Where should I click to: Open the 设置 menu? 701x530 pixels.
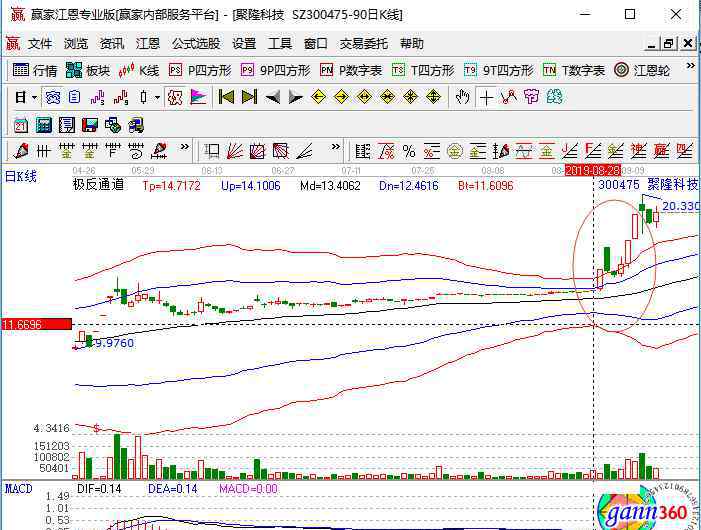pos(244,44)
